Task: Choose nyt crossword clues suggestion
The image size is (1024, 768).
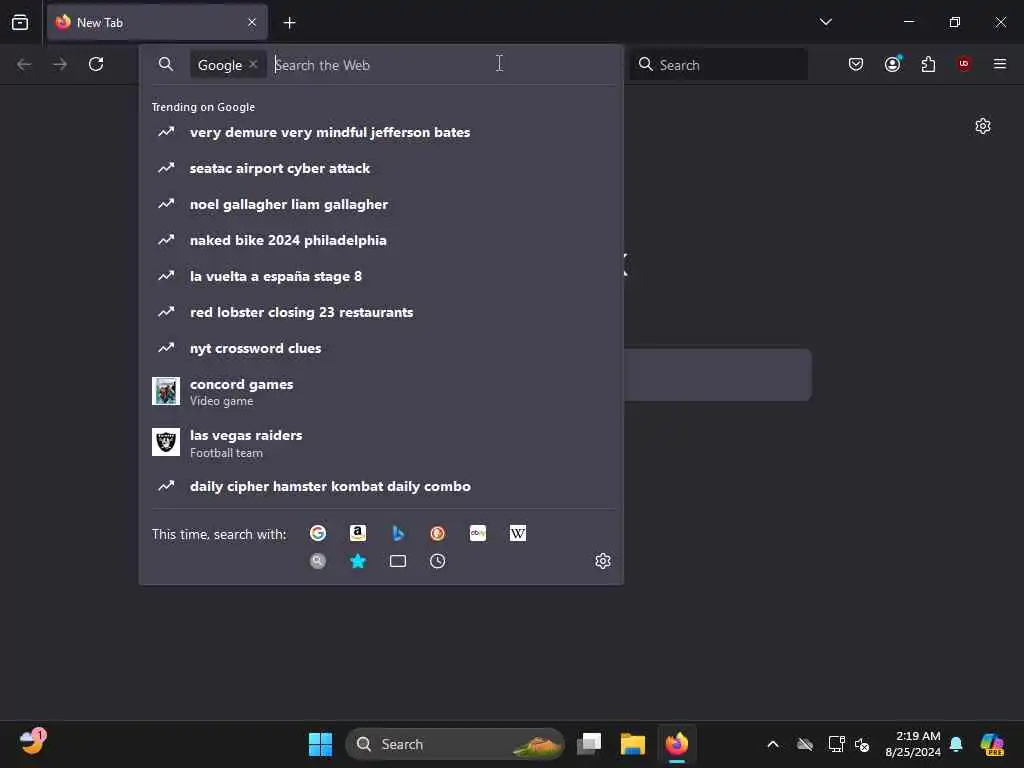Action: tap(381, 347)
